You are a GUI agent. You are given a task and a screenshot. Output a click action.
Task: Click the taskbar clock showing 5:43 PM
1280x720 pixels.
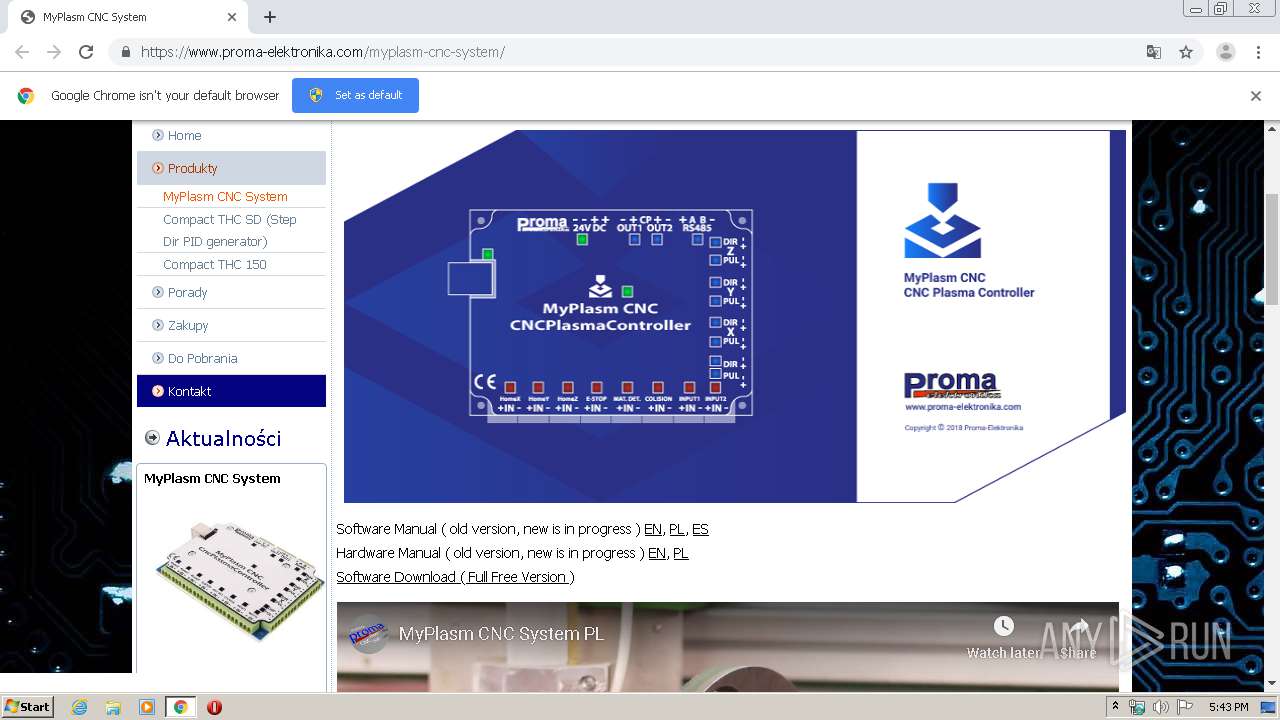pyautogui.click(x=1227, y=707)
